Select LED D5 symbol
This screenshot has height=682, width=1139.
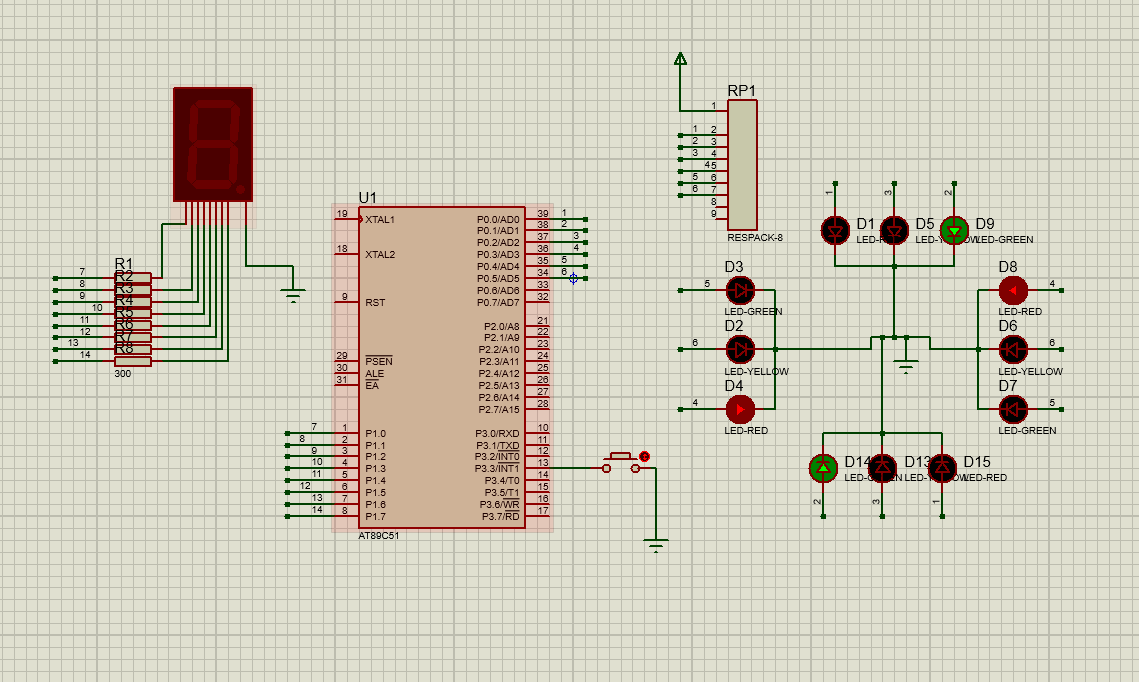point(894,231)
